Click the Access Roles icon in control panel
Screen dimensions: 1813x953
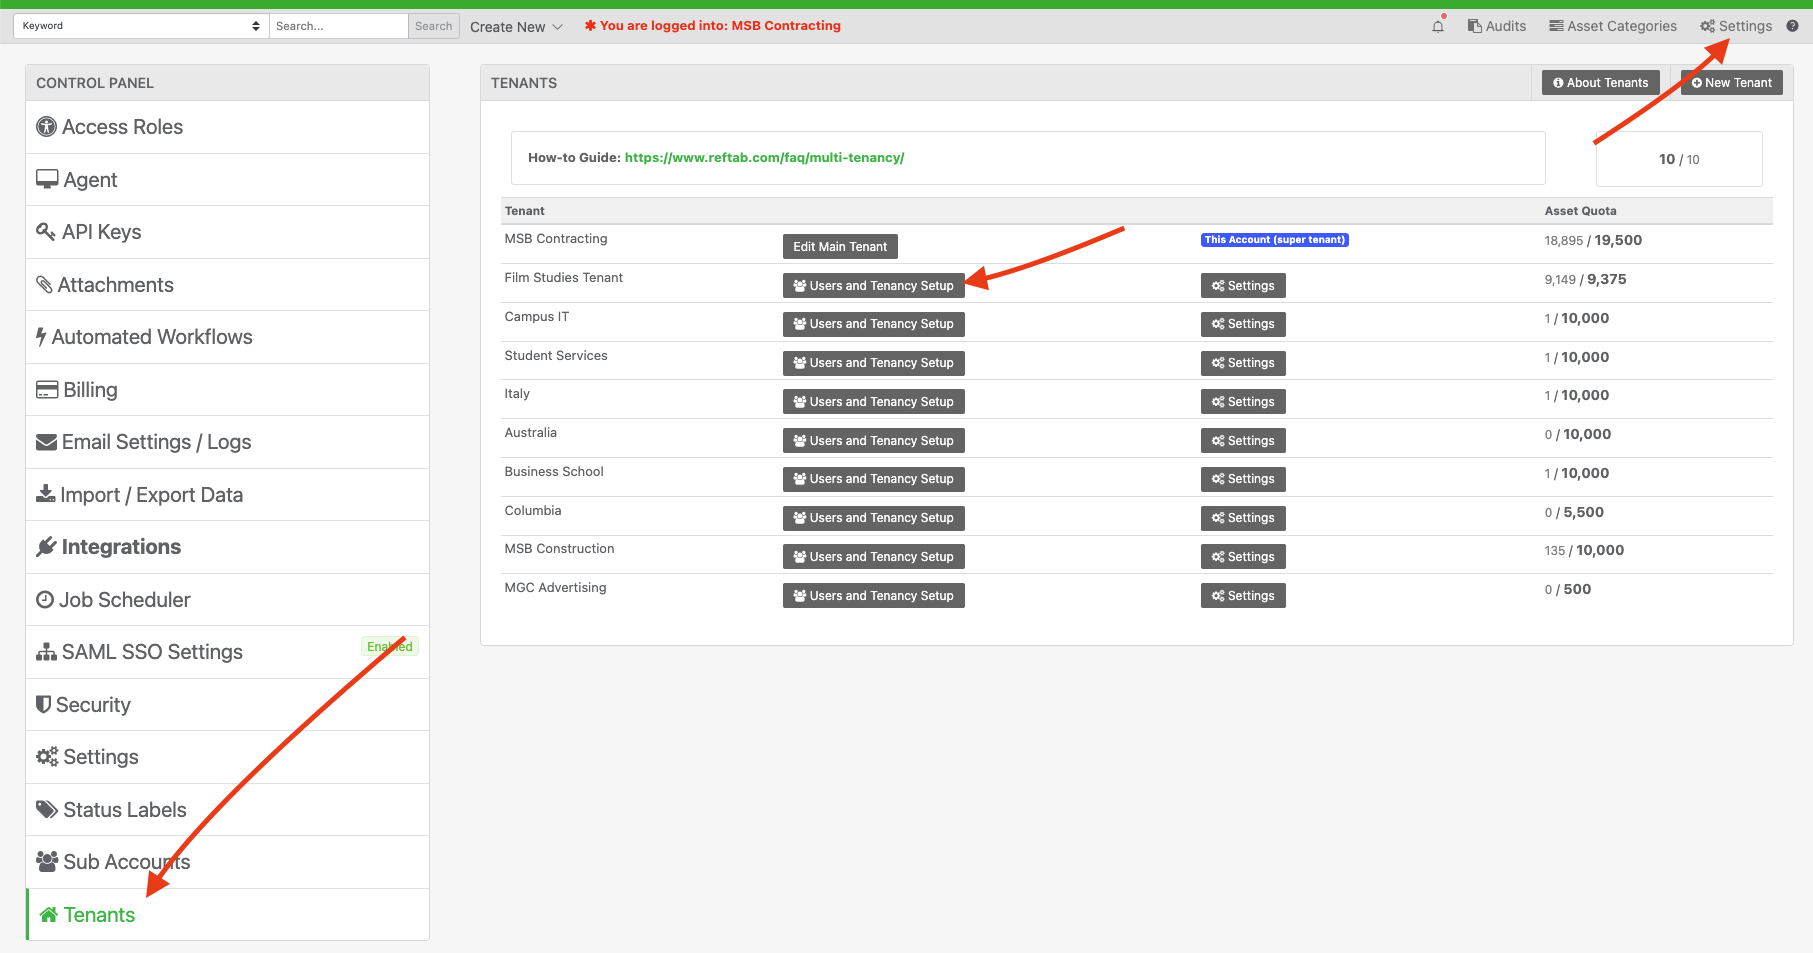[46, 127]
